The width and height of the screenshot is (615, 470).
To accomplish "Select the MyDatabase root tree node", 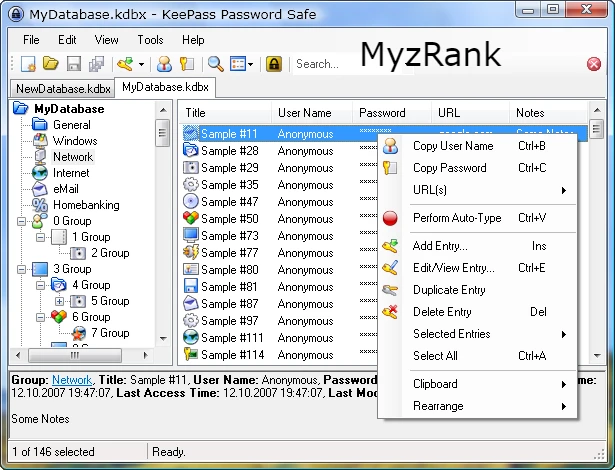I will 69,109.
